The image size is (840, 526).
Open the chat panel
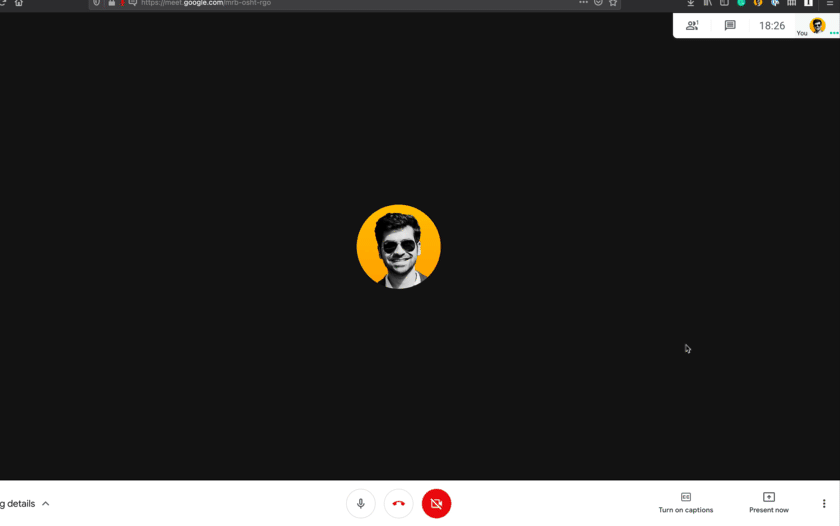point(730,25)
